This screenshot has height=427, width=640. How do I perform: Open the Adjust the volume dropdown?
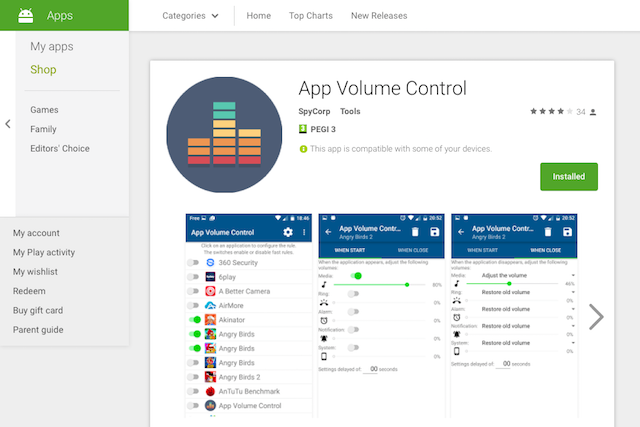pyautogui.click(x=528, y=276)
